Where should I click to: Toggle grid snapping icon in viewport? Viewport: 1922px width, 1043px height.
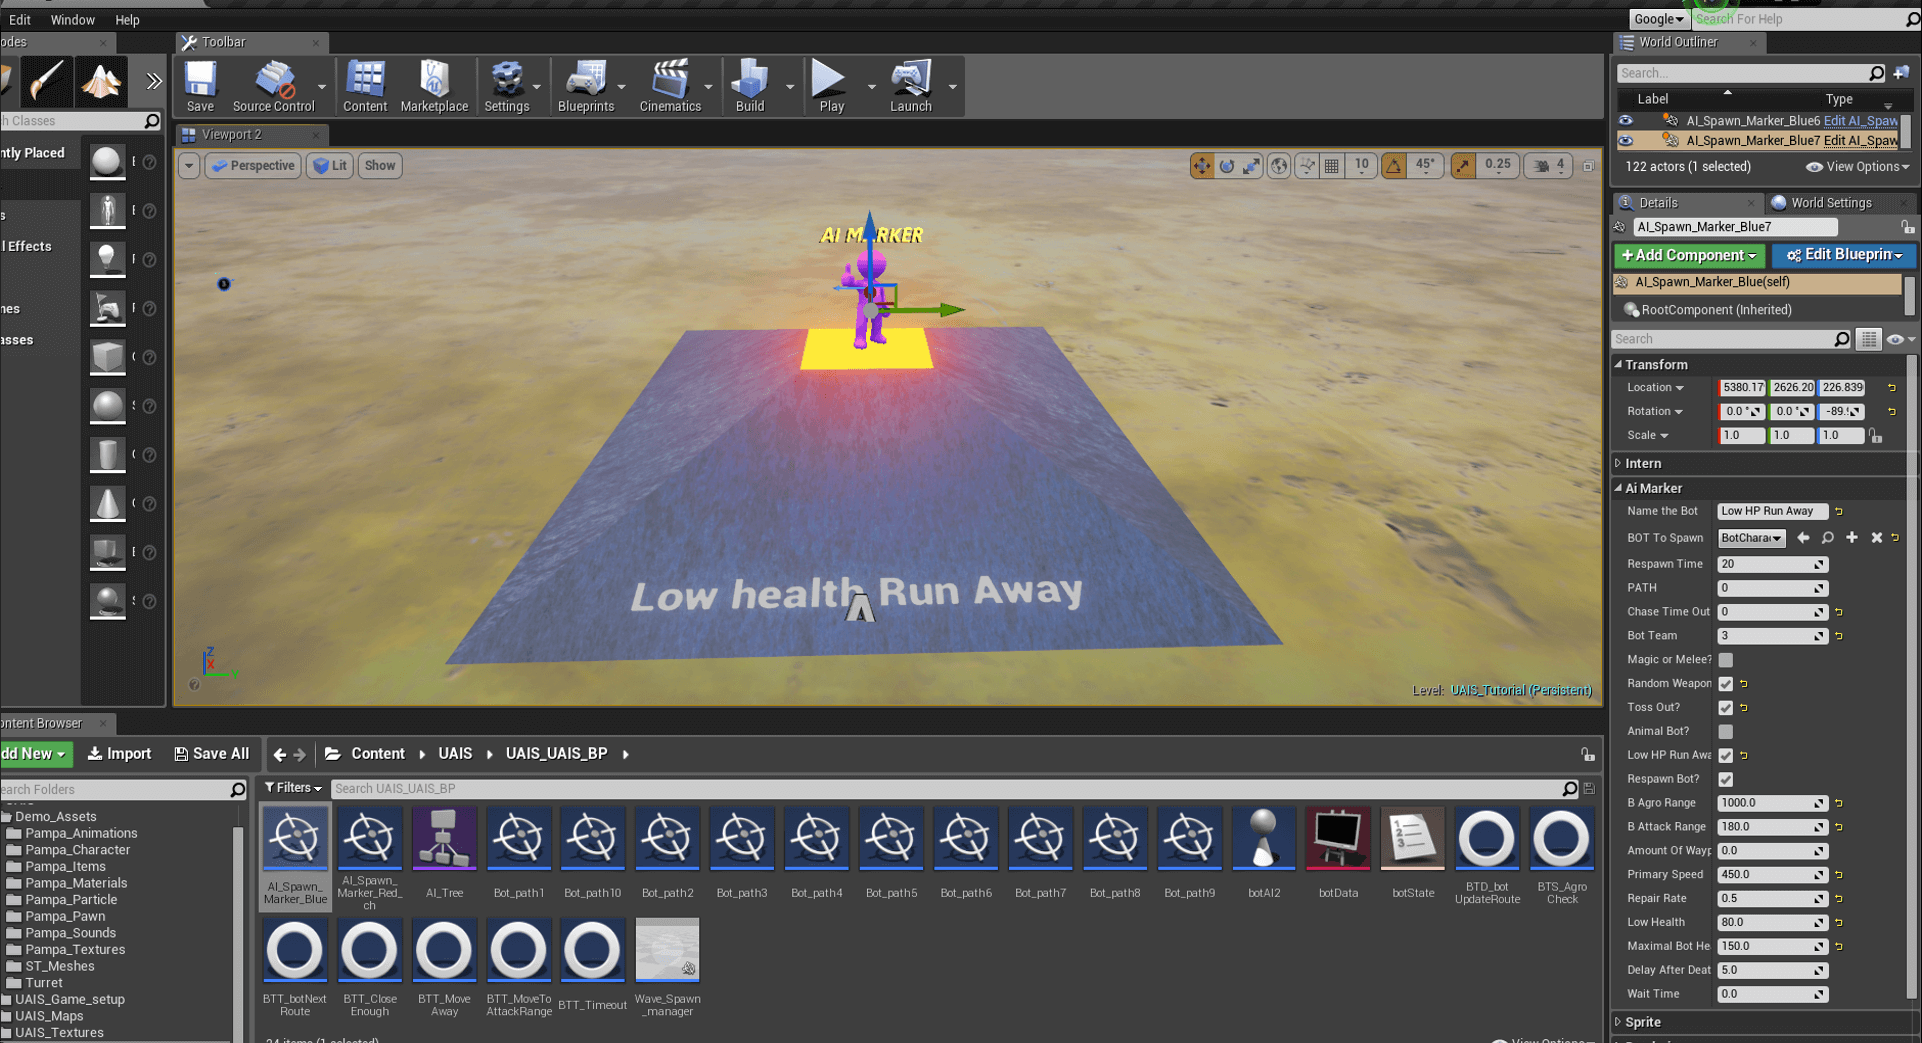point(1332,166)
